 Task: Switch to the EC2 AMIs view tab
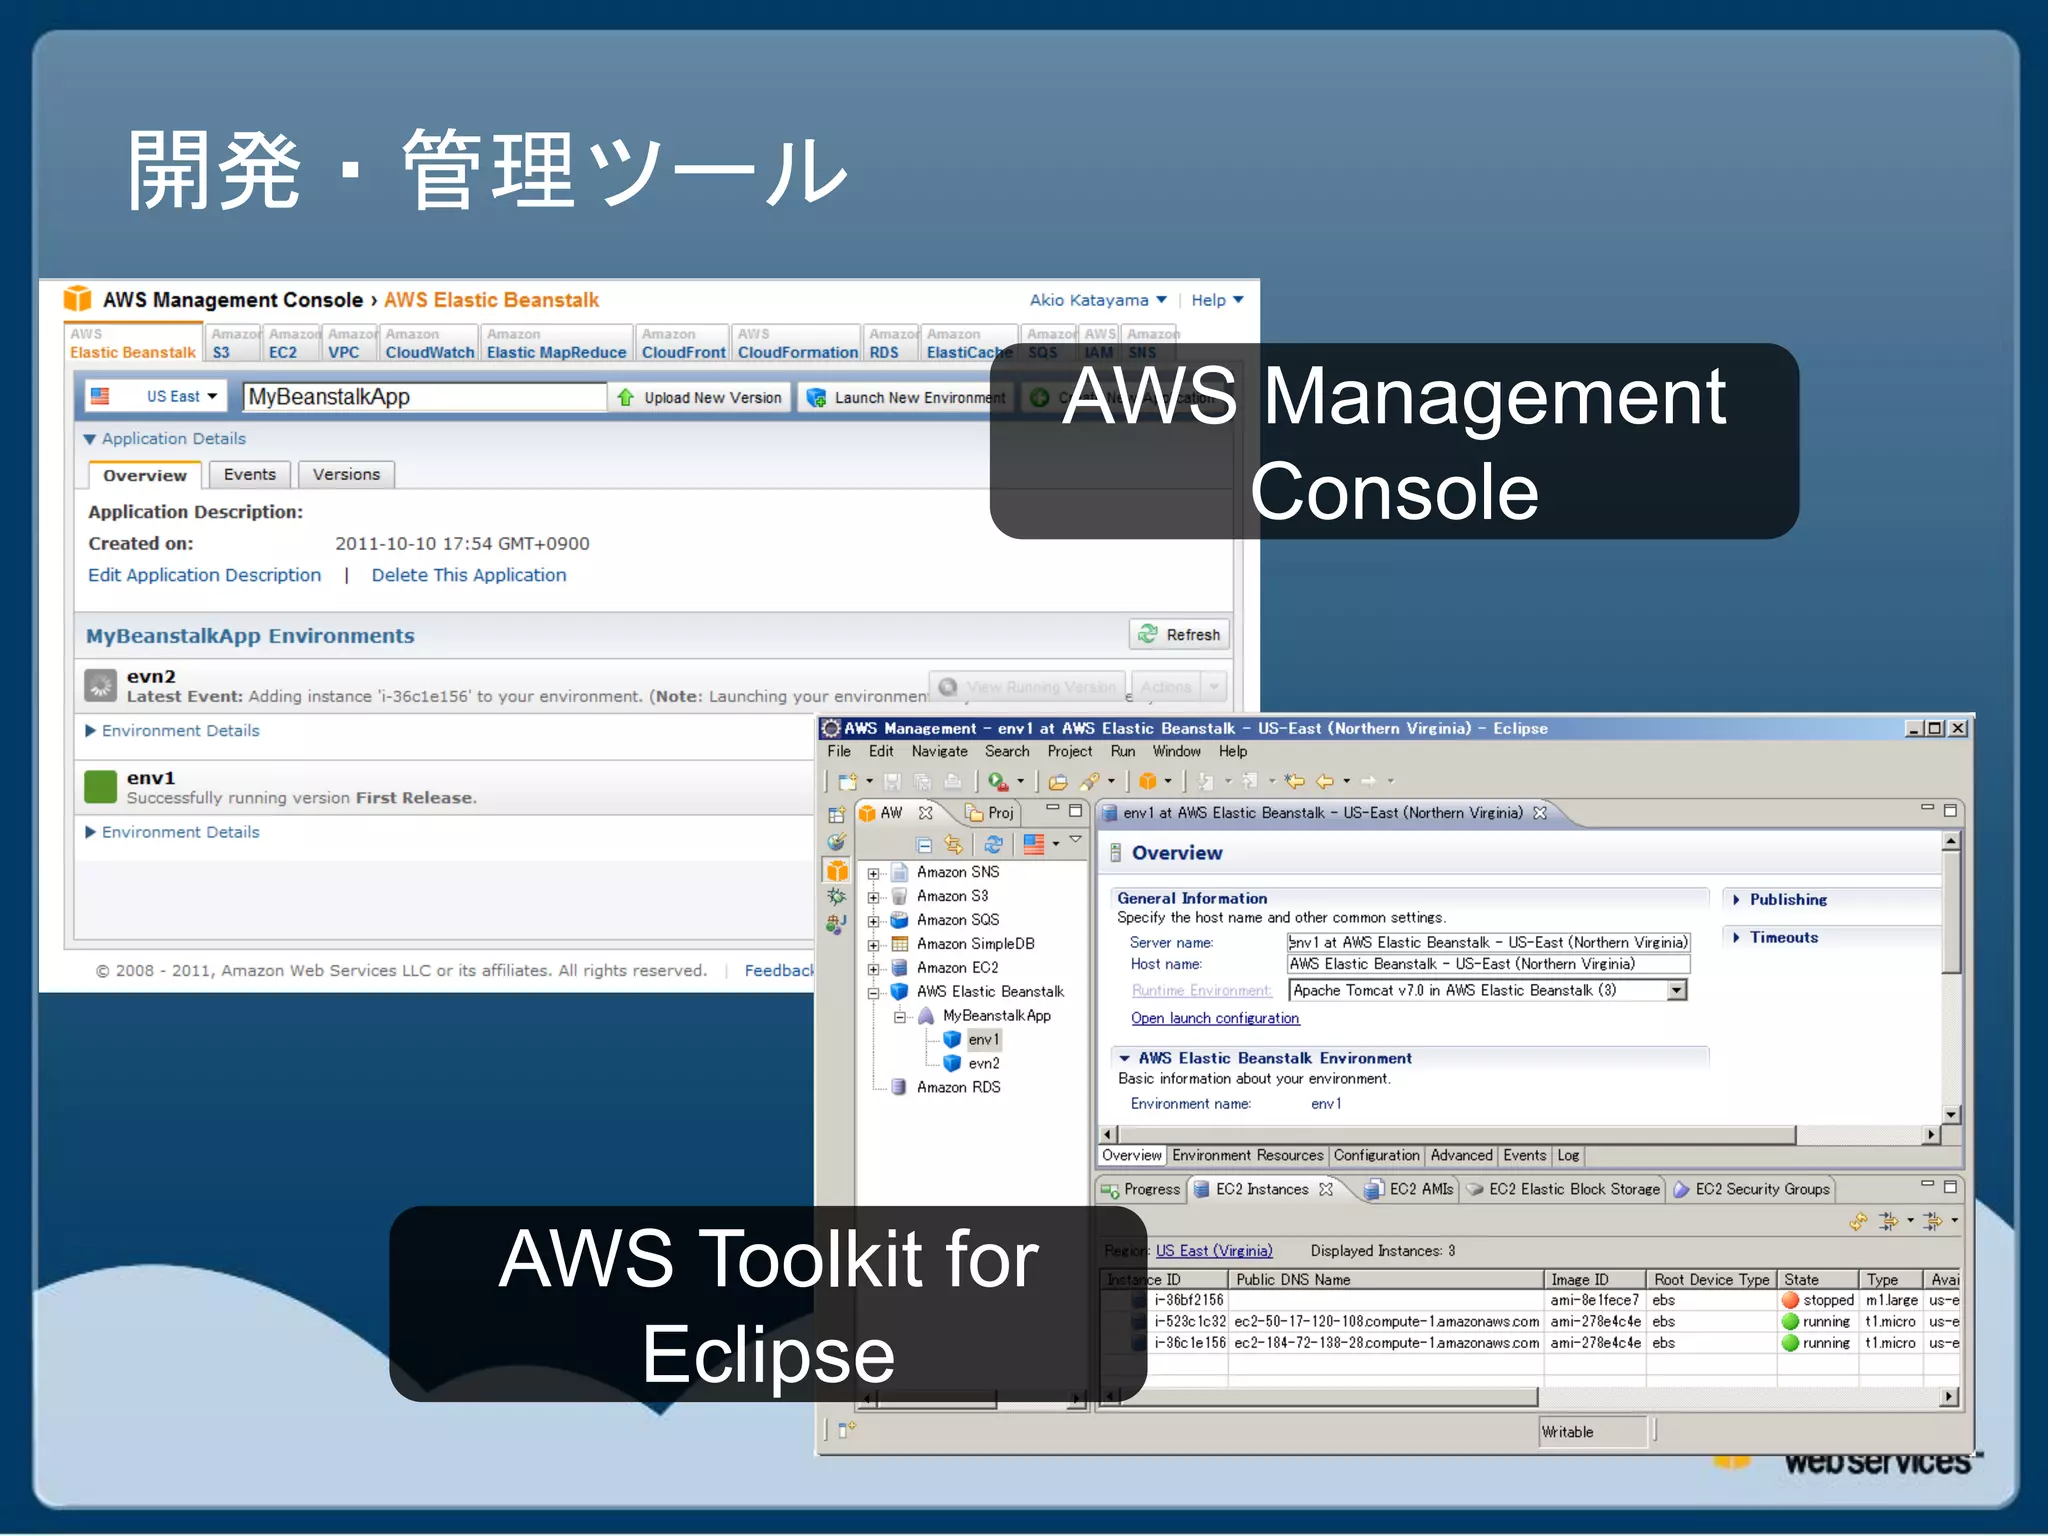coord(1409,1189)
